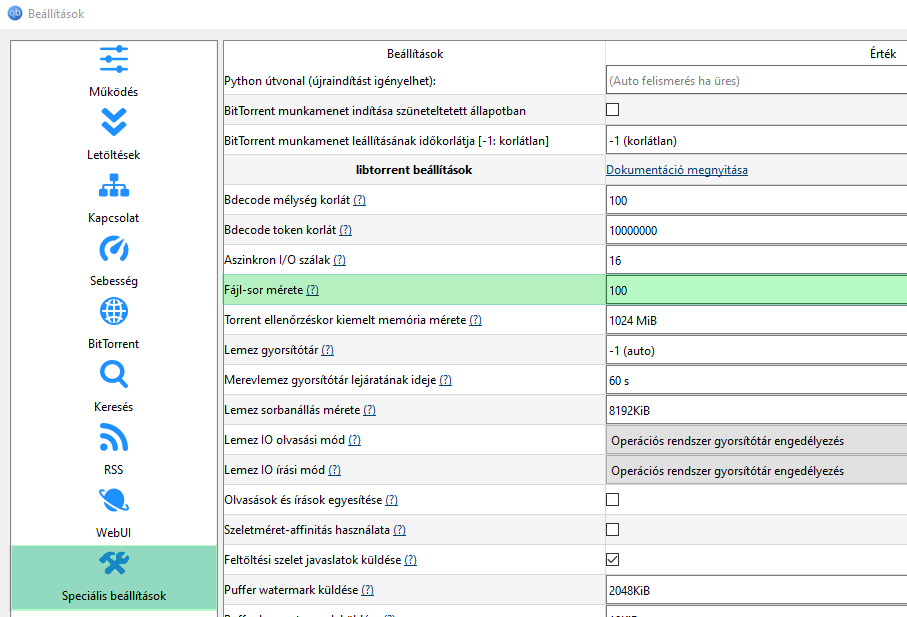Switch to Sebesség tab label

click(113, 280)
